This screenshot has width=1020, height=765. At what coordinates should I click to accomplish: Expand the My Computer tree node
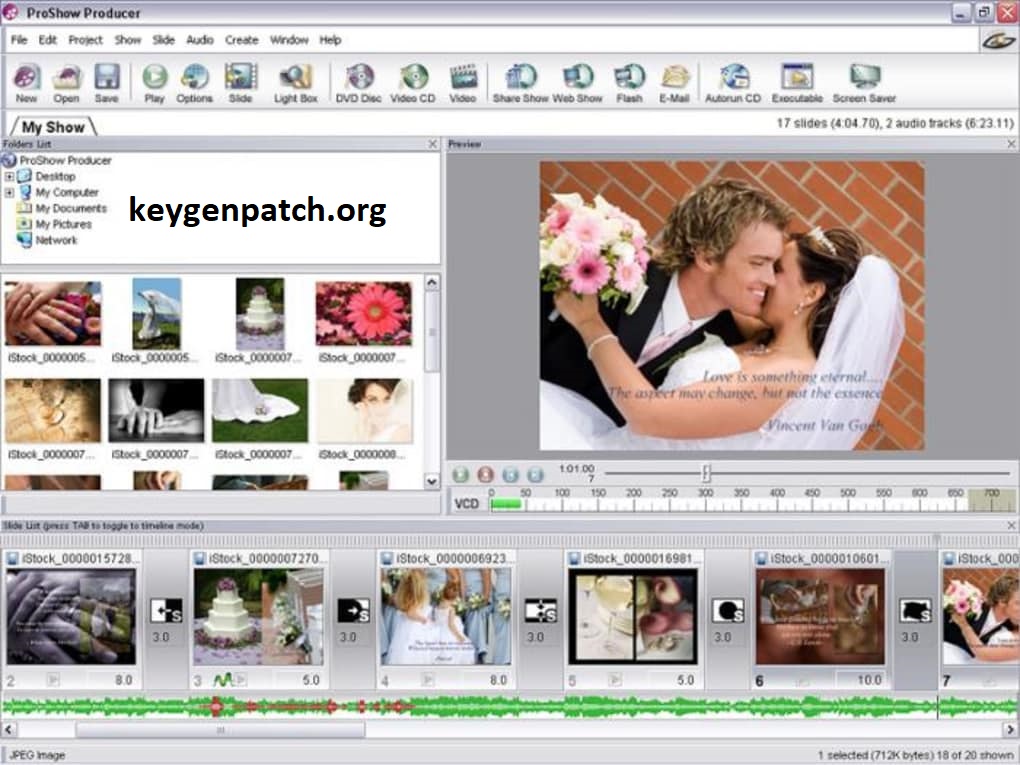pos(9,193)
